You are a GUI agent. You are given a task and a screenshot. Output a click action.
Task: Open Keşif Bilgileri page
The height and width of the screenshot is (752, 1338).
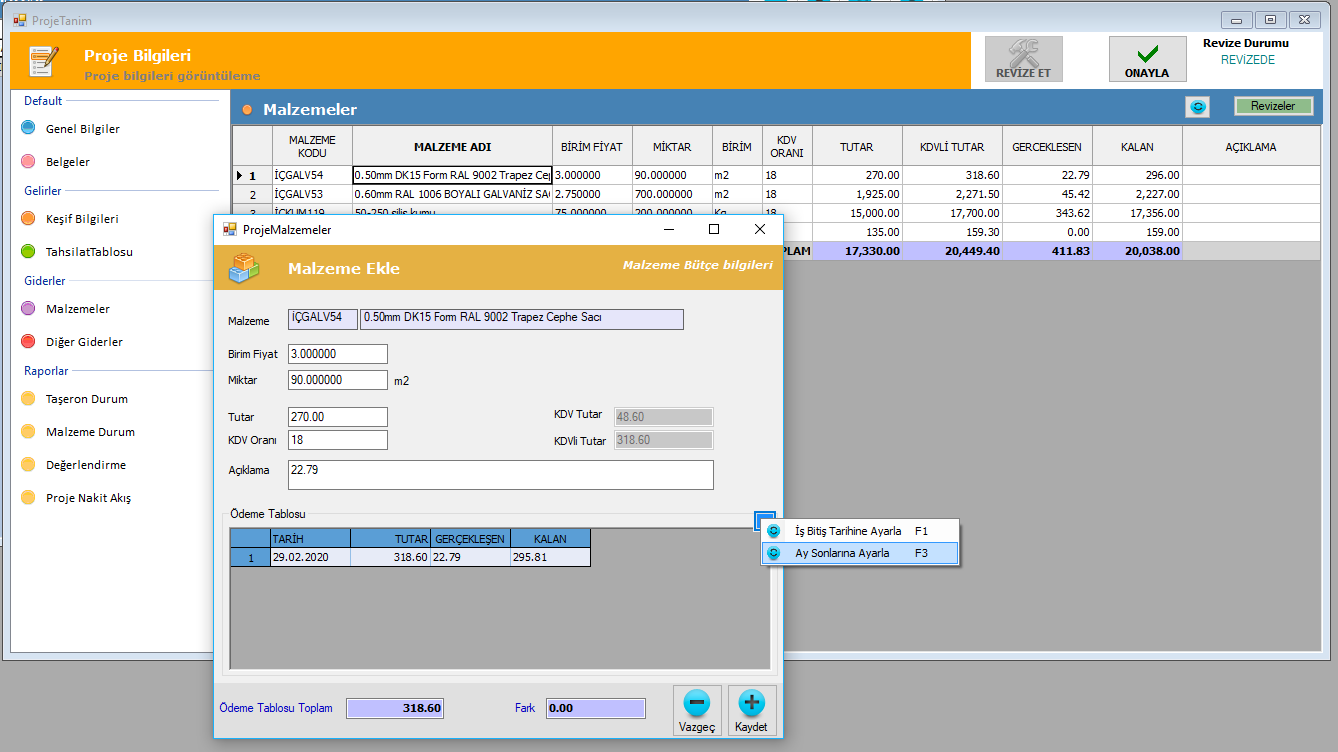83,219
